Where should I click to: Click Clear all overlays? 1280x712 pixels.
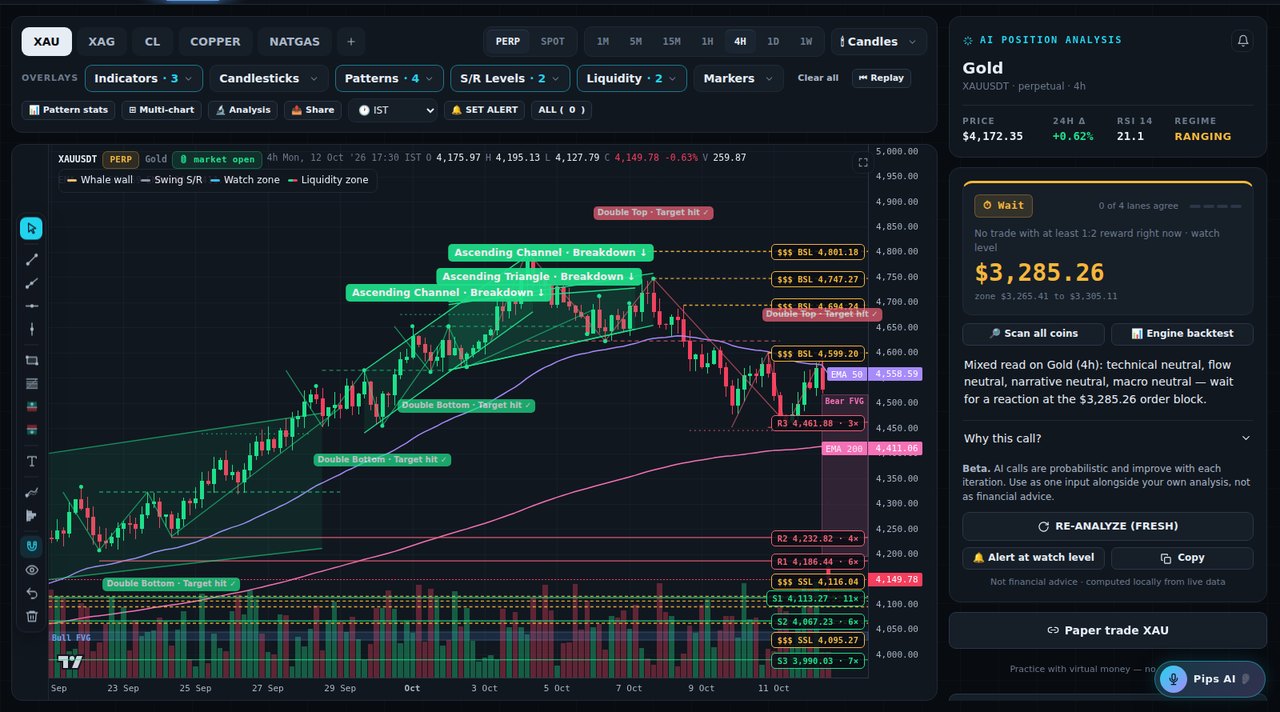point(818,78)
